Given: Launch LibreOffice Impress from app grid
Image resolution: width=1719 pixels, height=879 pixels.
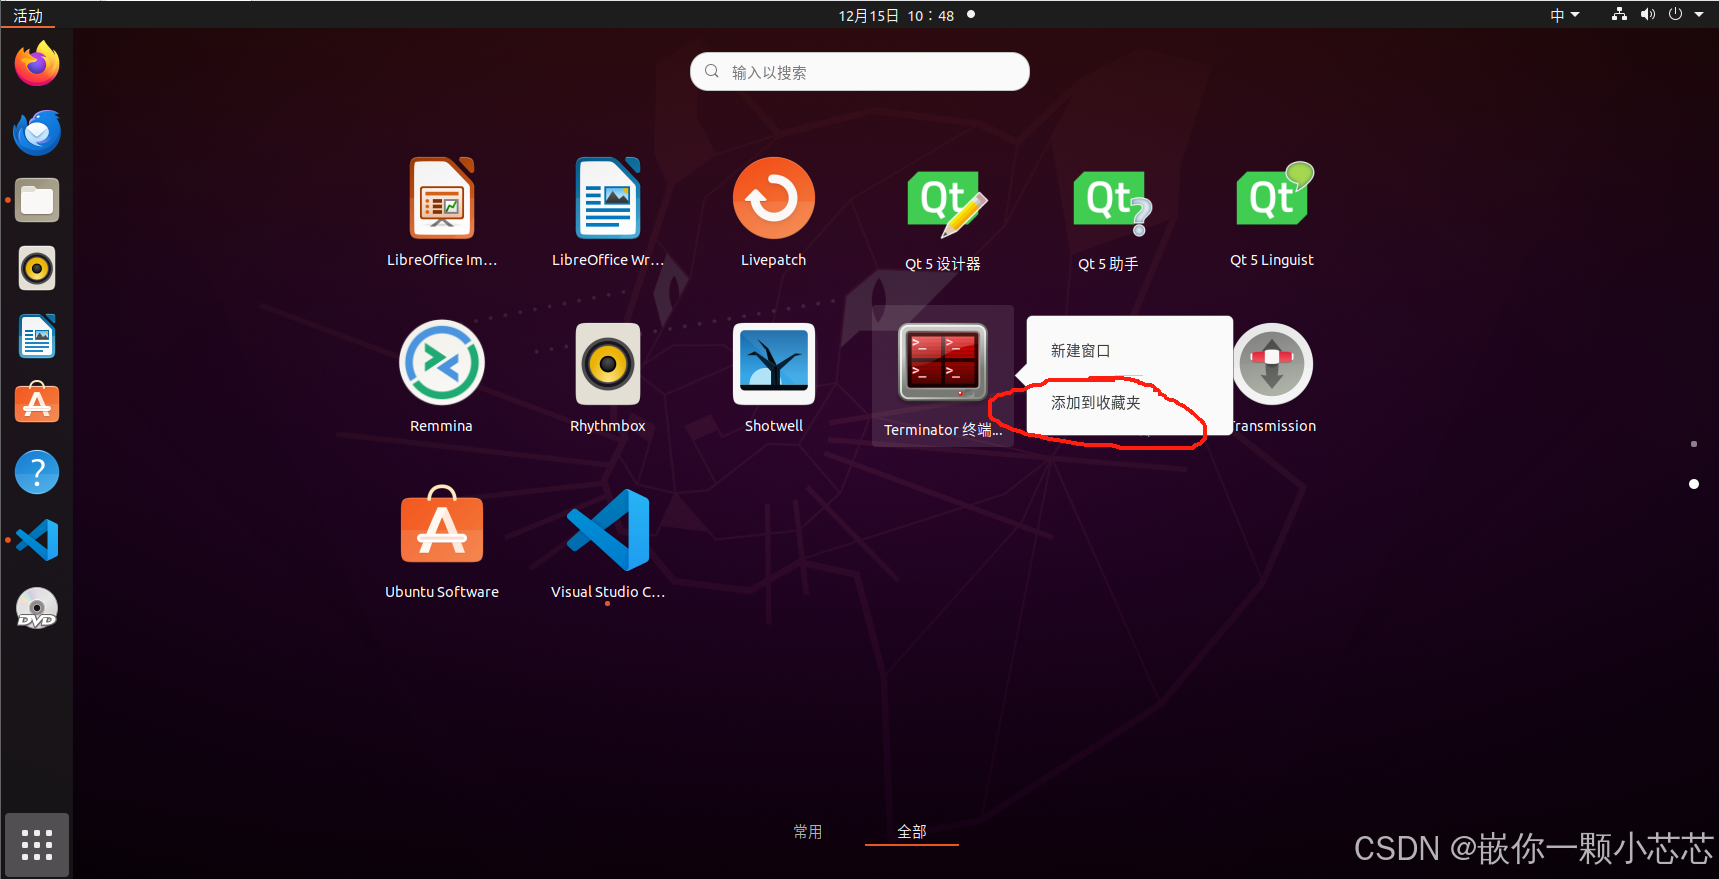Looking at the screenshot, I should (442, 212).
